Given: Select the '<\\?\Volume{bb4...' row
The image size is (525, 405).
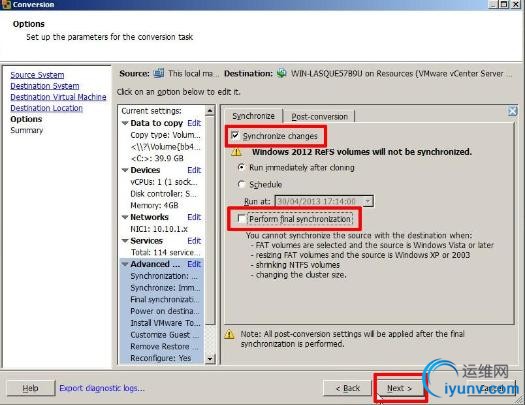Looking at the screenshot, I should point(165,147).
